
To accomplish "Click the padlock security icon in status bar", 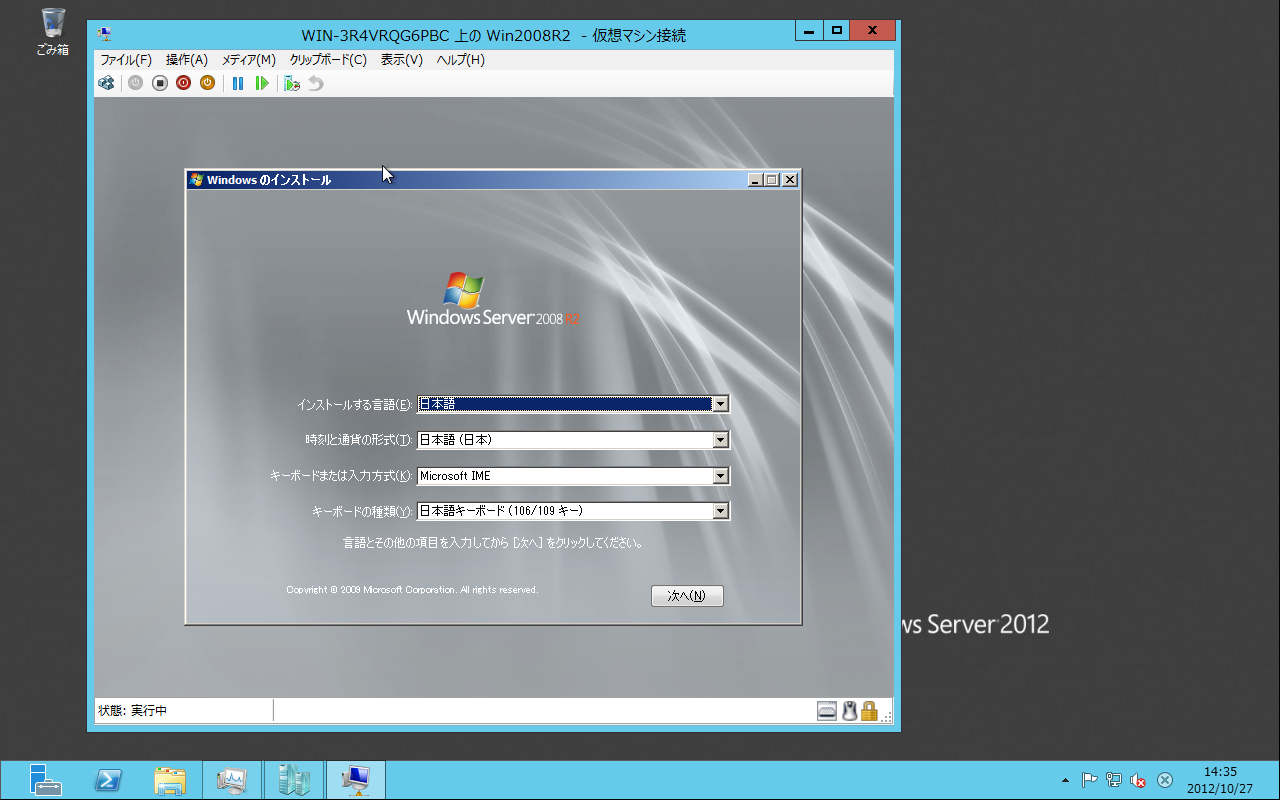I will click(869, 711).
